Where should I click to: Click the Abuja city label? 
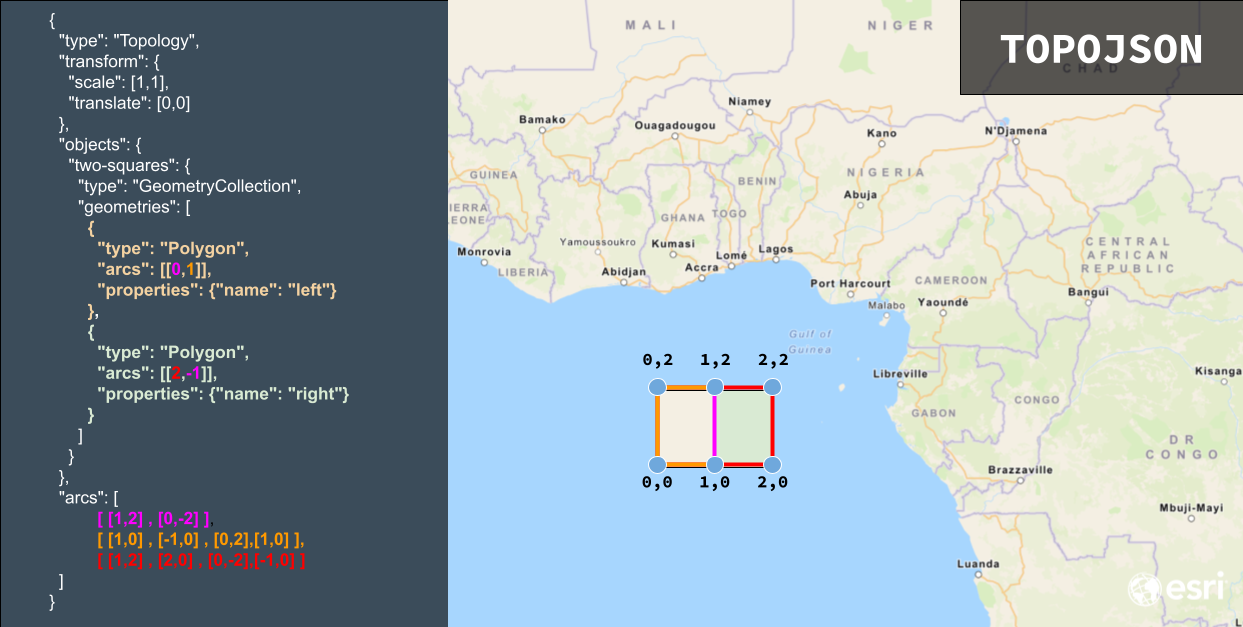(861, 195)
